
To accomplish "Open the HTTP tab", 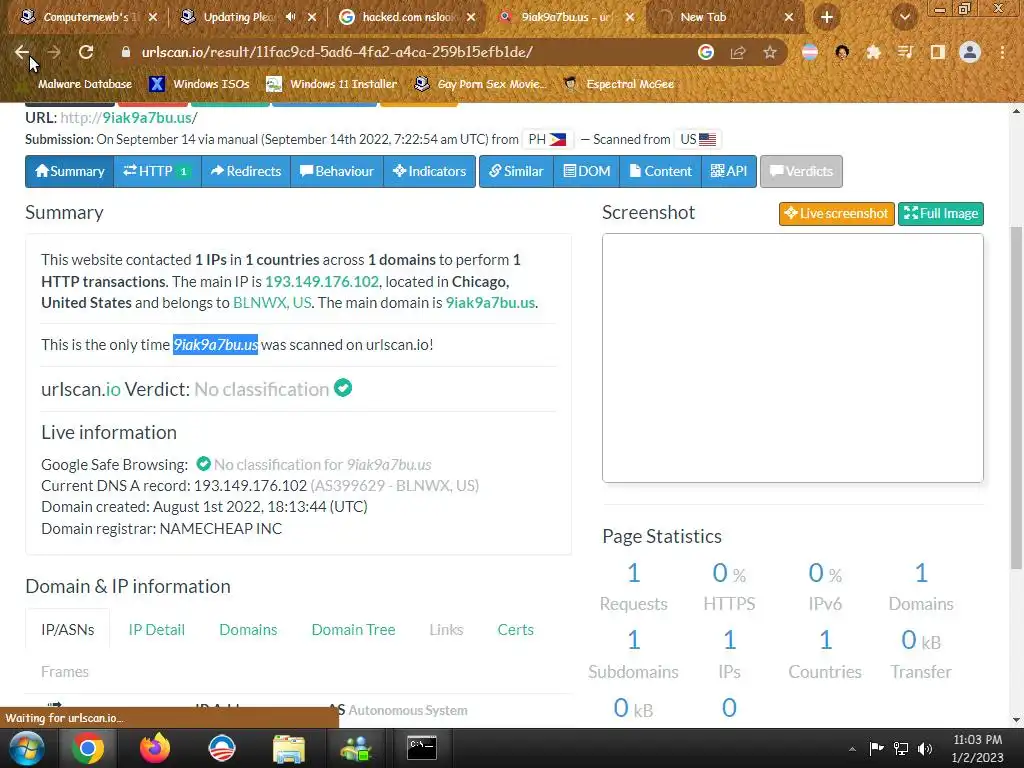I will [157, 171].
